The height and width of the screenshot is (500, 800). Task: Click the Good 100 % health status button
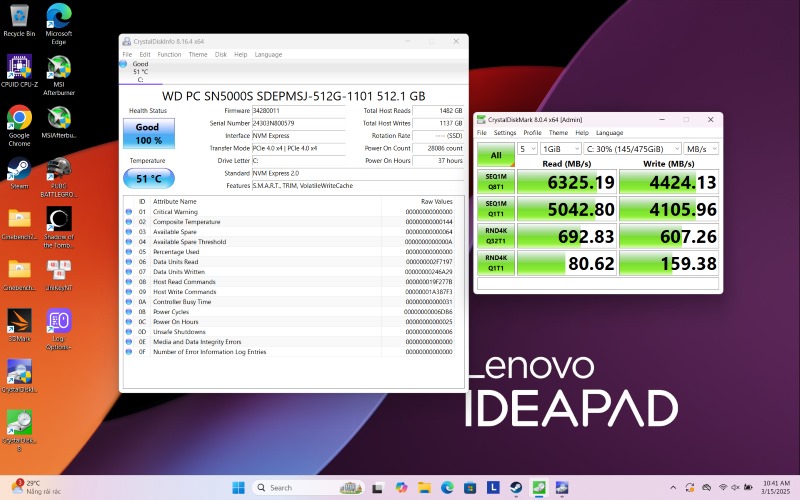148,134
